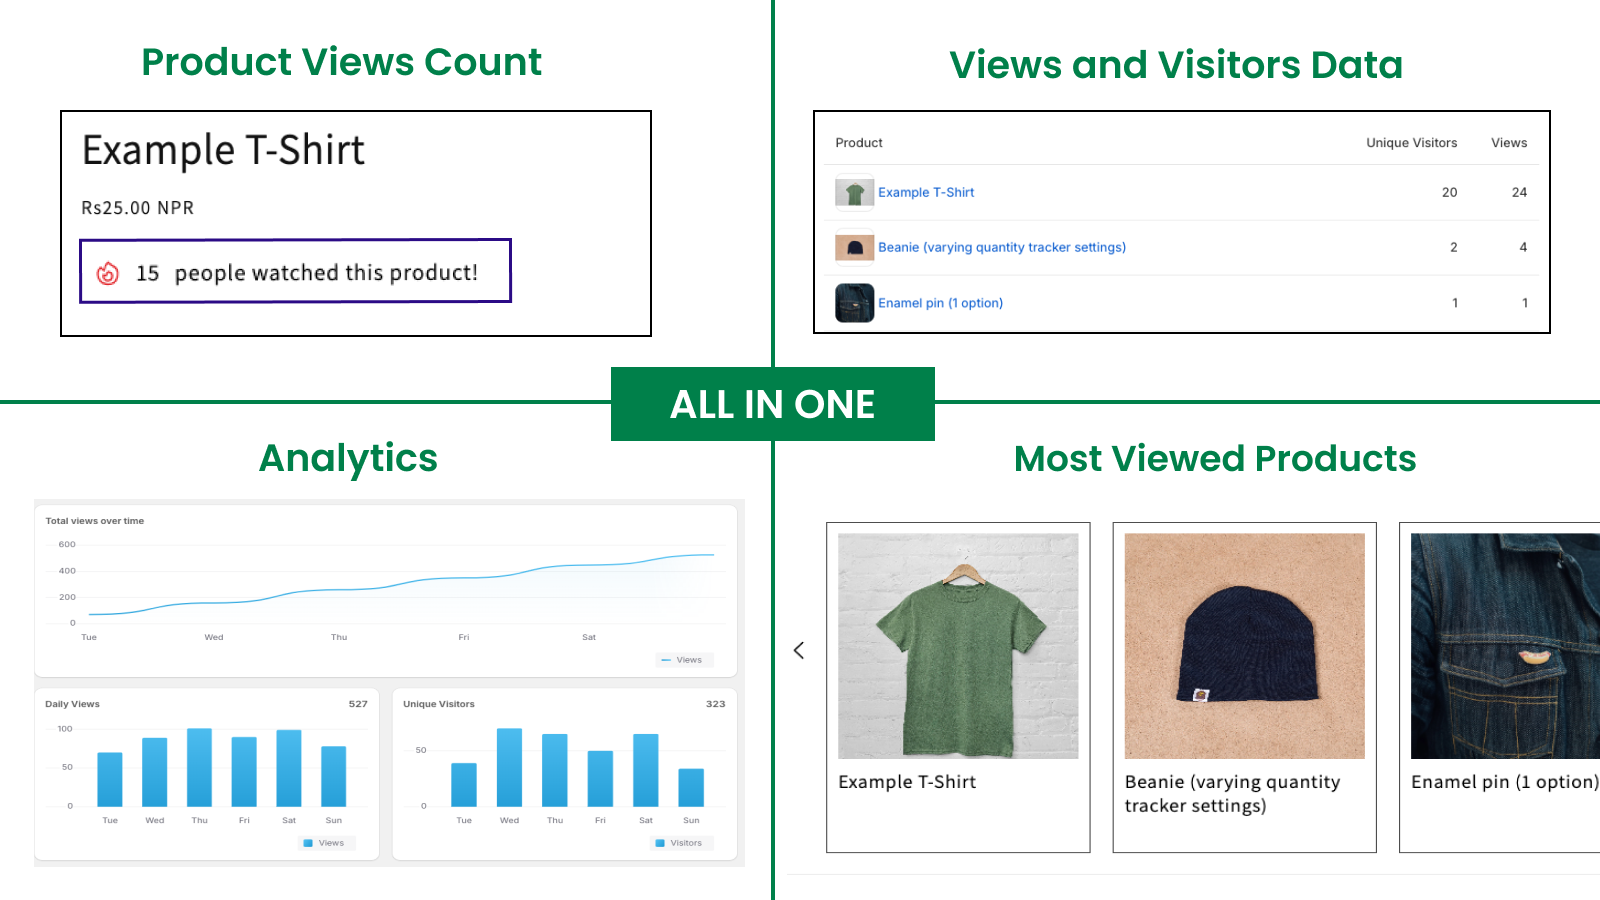Click the flame icon beside the watch count
1600x900 pixels.
click(110, 272)
